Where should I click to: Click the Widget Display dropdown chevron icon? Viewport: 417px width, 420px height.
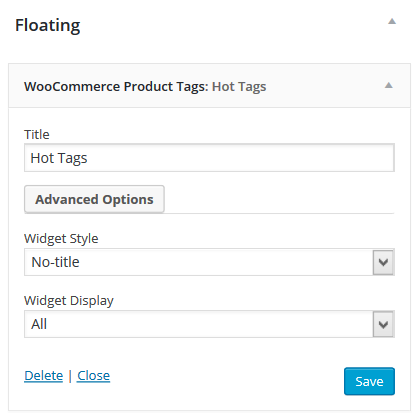click(x=383, y=324)
